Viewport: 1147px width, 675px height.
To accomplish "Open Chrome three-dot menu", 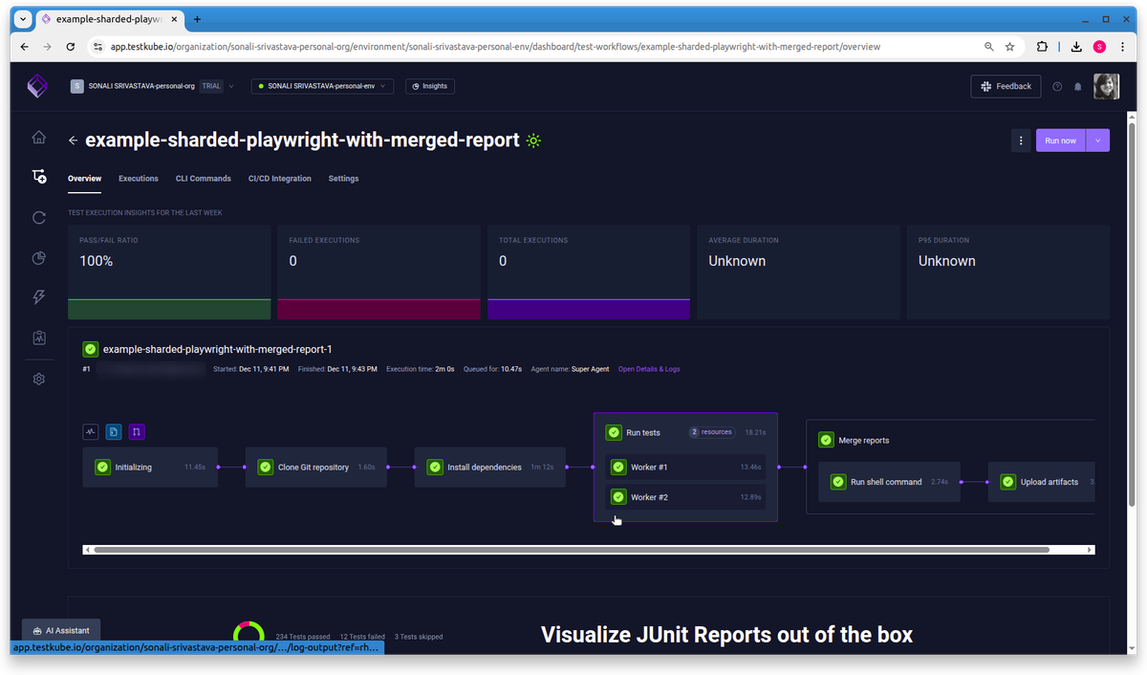I will point(1123,47).
